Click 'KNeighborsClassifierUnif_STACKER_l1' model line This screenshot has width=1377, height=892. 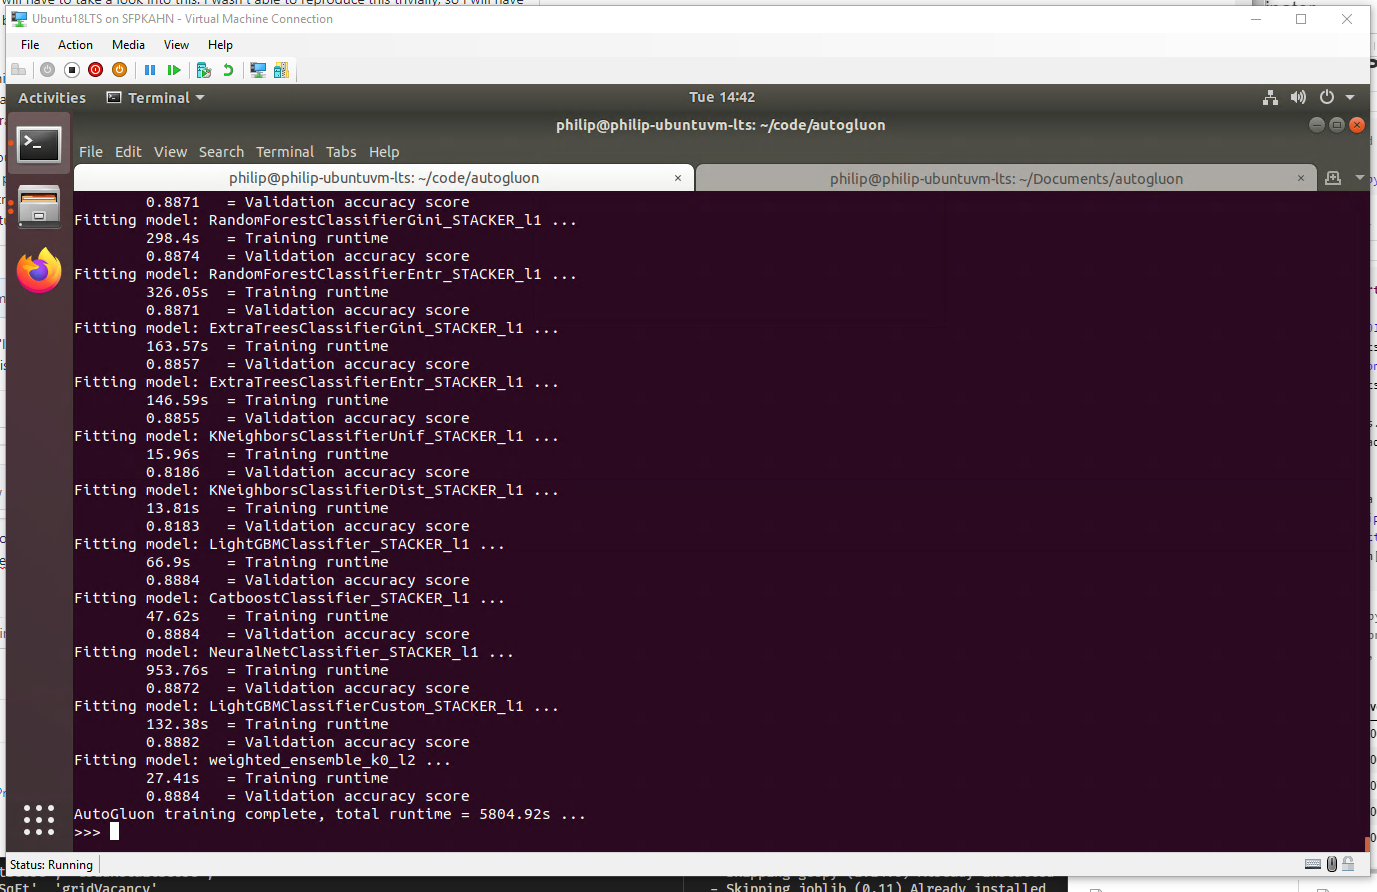(x=316, y=436)
